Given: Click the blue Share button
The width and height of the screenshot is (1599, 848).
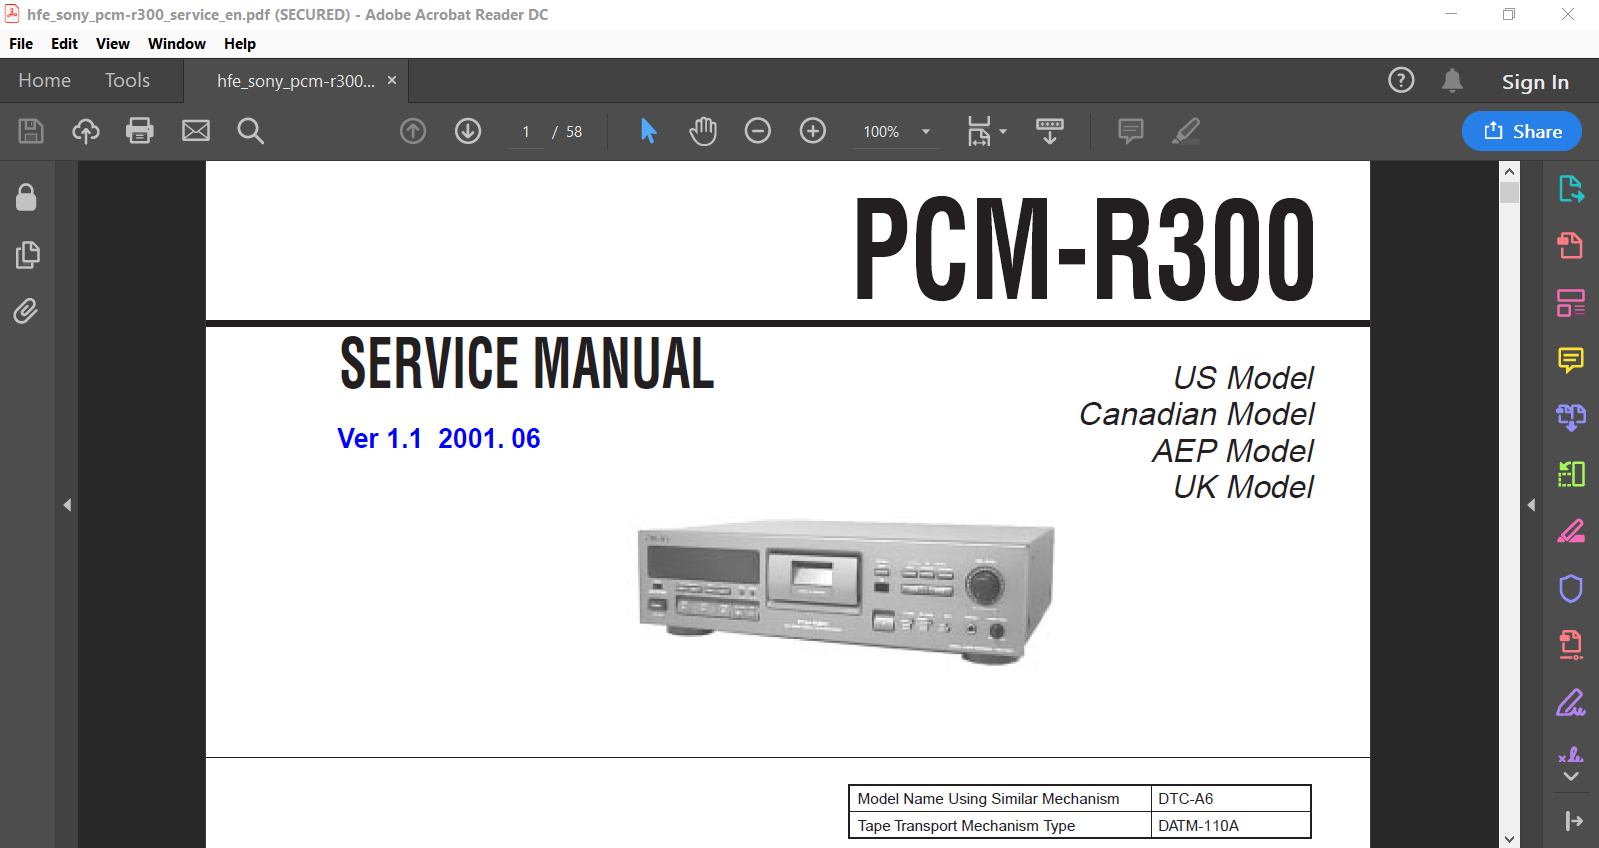Looking at the screenshot, I should point(1521,131).
